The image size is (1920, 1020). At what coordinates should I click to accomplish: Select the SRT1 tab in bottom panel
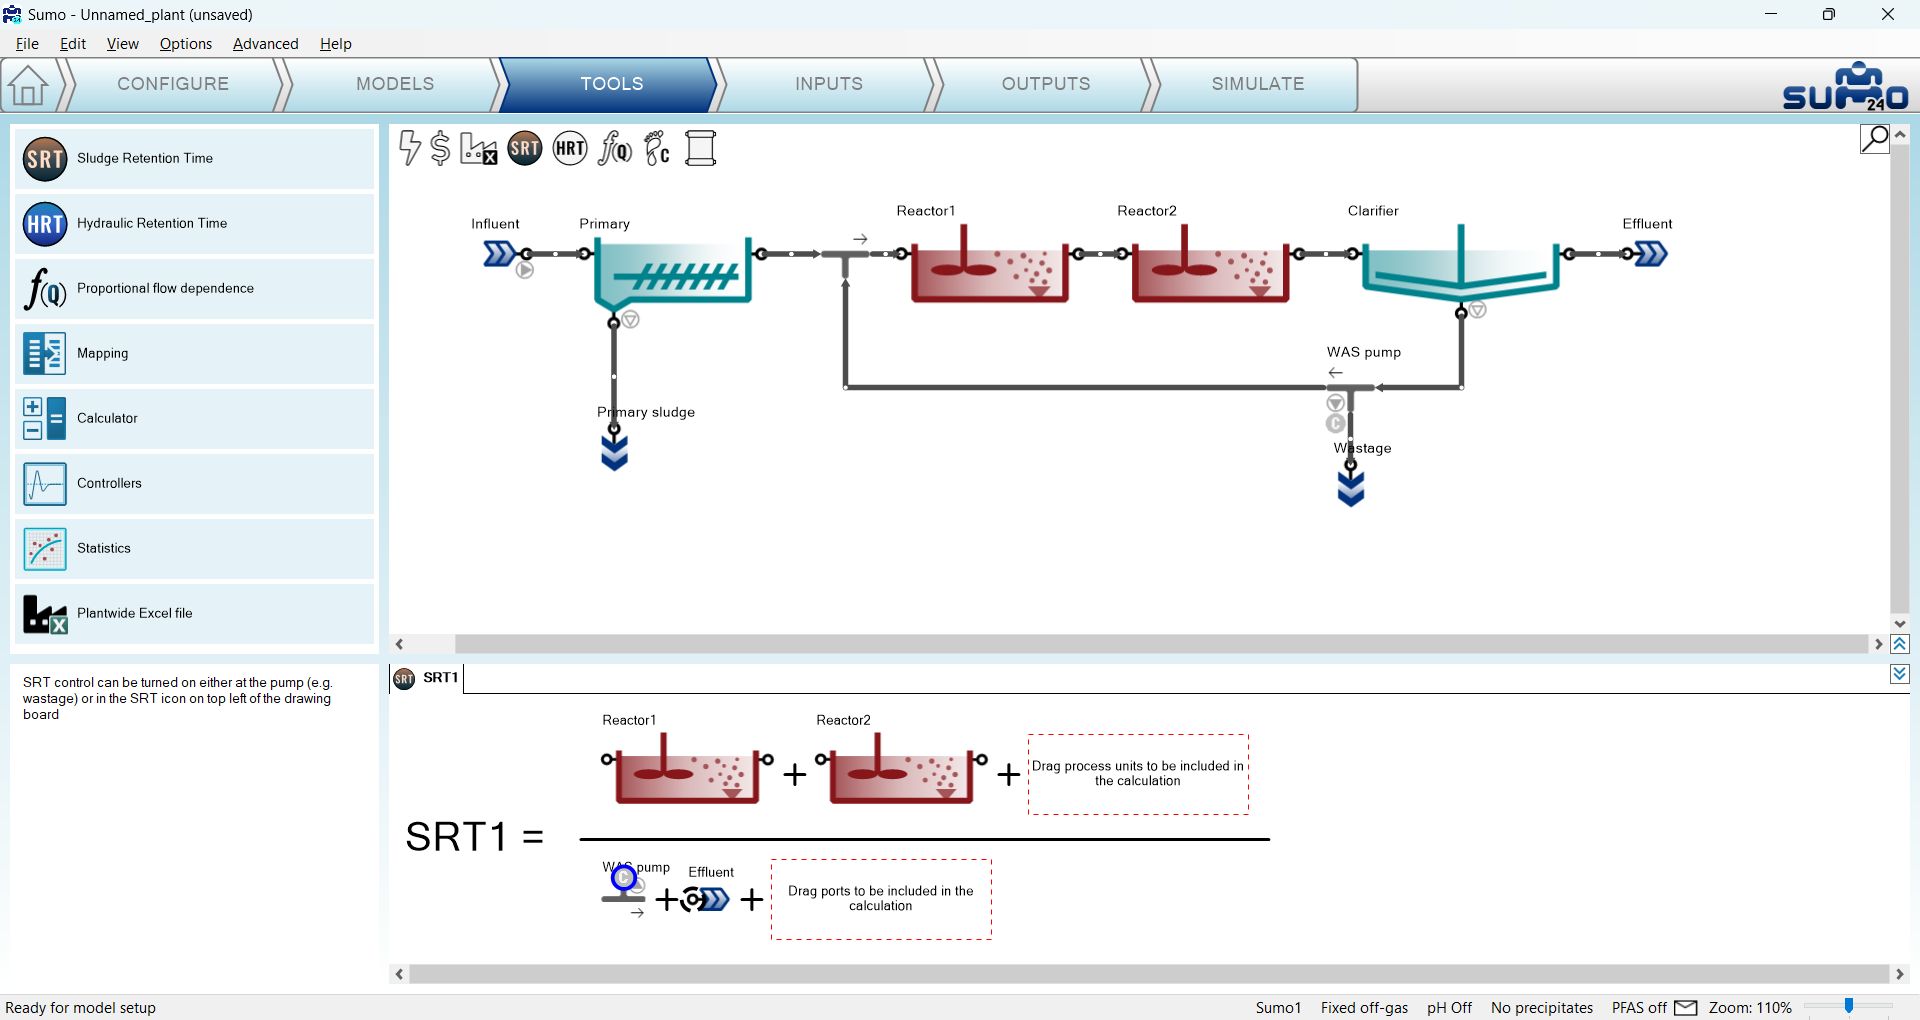coord(427,678)
